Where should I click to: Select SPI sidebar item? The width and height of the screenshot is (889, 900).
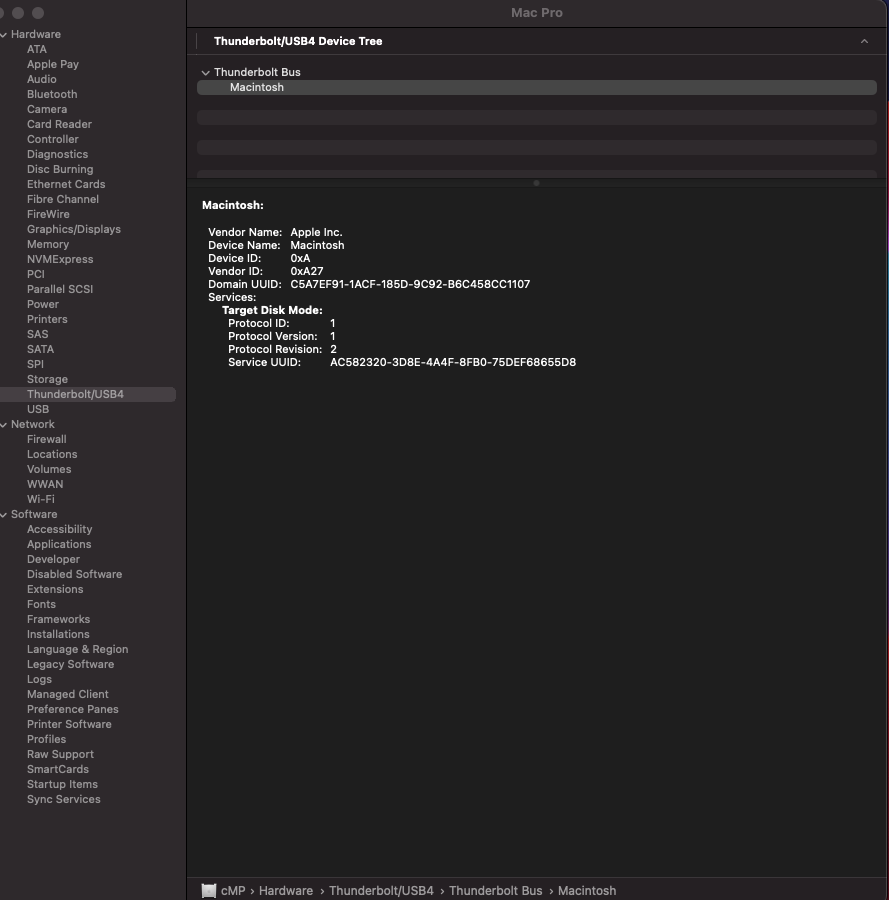pos(35,364)
